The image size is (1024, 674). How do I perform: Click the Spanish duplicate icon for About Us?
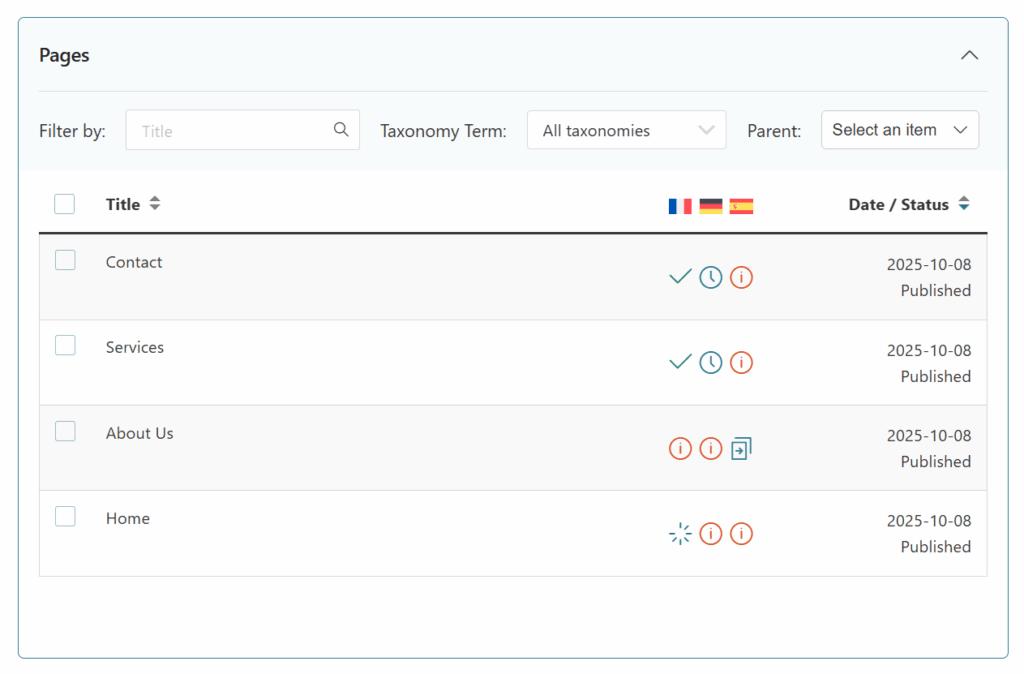[741, 448]
